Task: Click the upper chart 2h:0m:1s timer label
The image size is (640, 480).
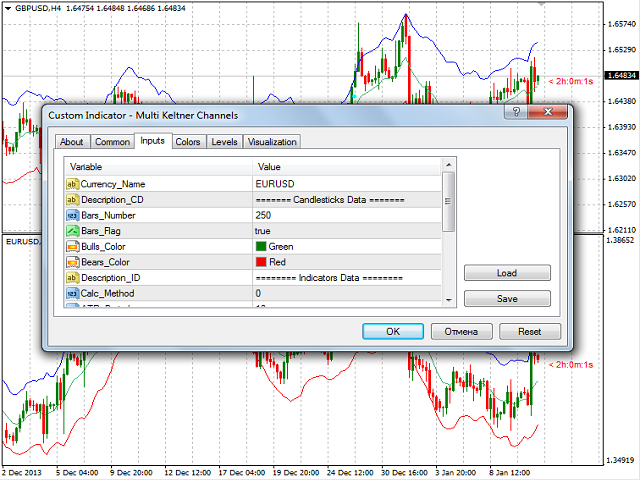Action: [x=571, y=81]
